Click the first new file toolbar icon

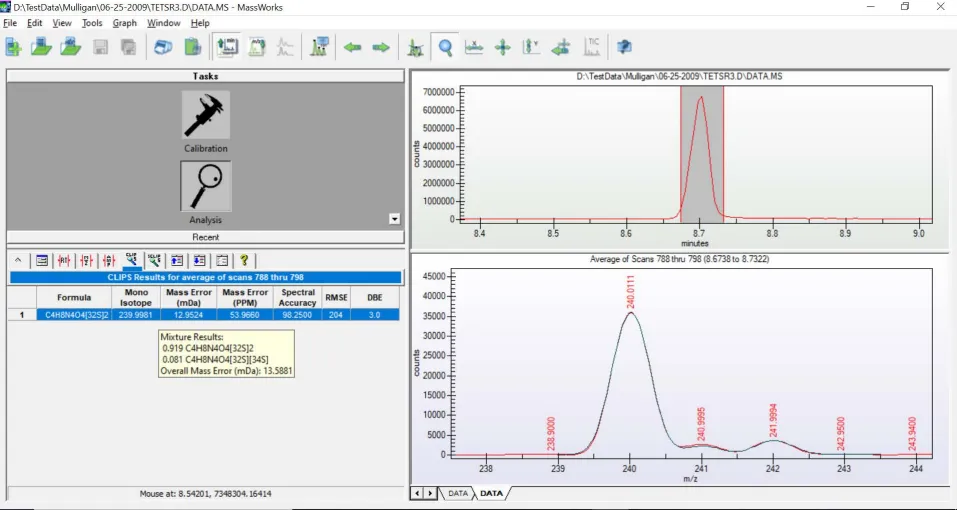(14, 47)
